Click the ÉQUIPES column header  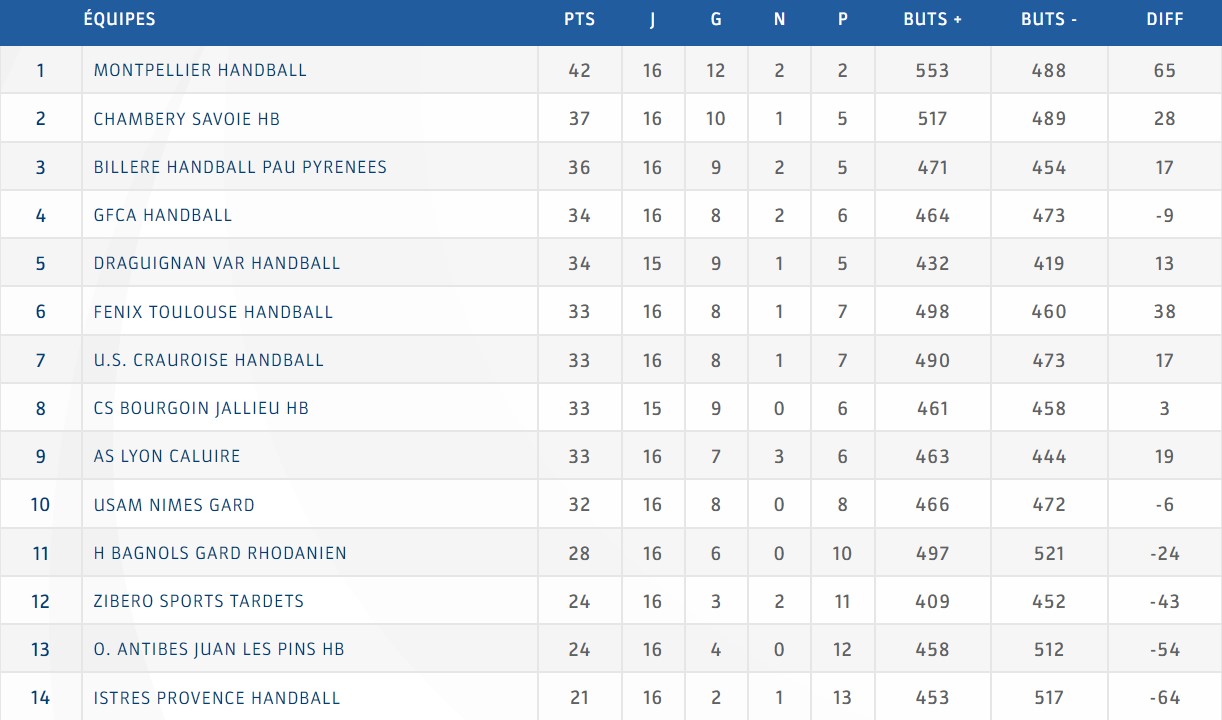tap(119, 19)
